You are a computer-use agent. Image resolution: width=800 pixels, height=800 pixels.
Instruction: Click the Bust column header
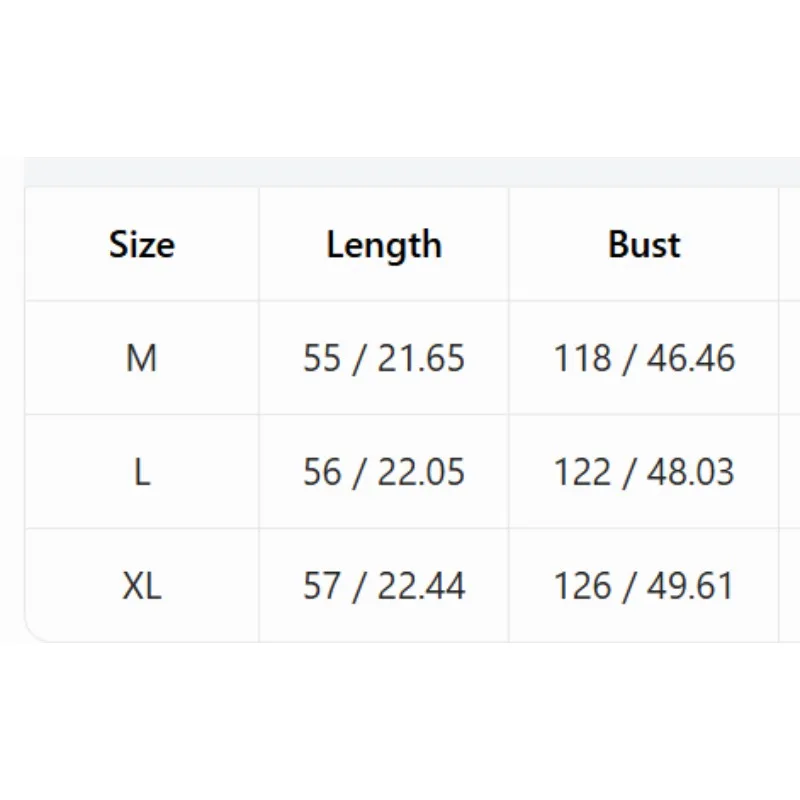coord(644,244)
